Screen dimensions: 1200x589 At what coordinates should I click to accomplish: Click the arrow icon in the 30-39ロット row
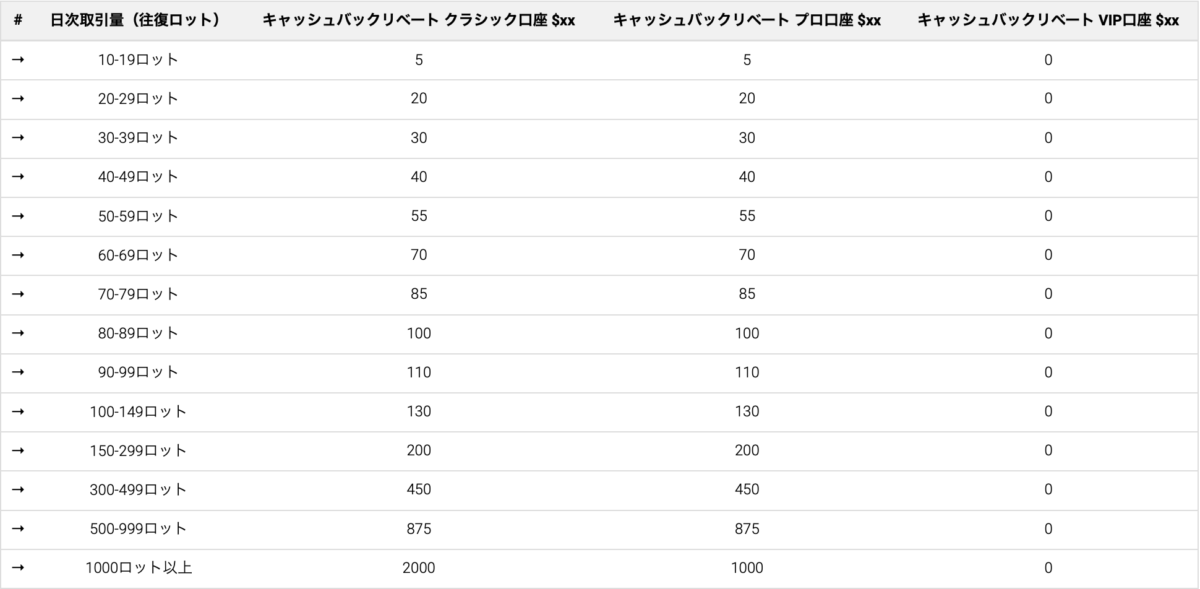18,138
